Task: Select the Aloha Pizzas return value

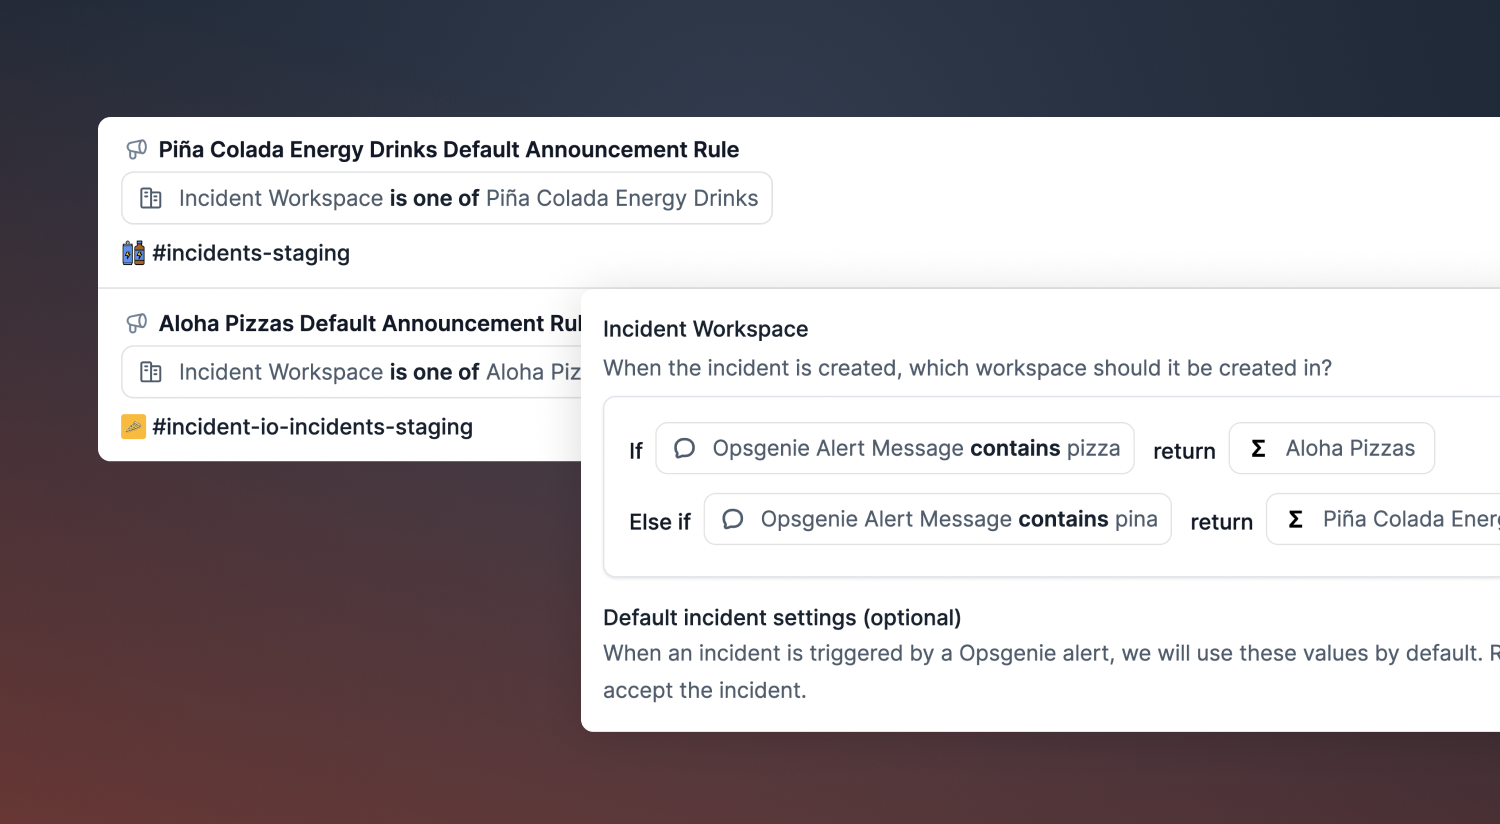Action: coord(1332,448)
